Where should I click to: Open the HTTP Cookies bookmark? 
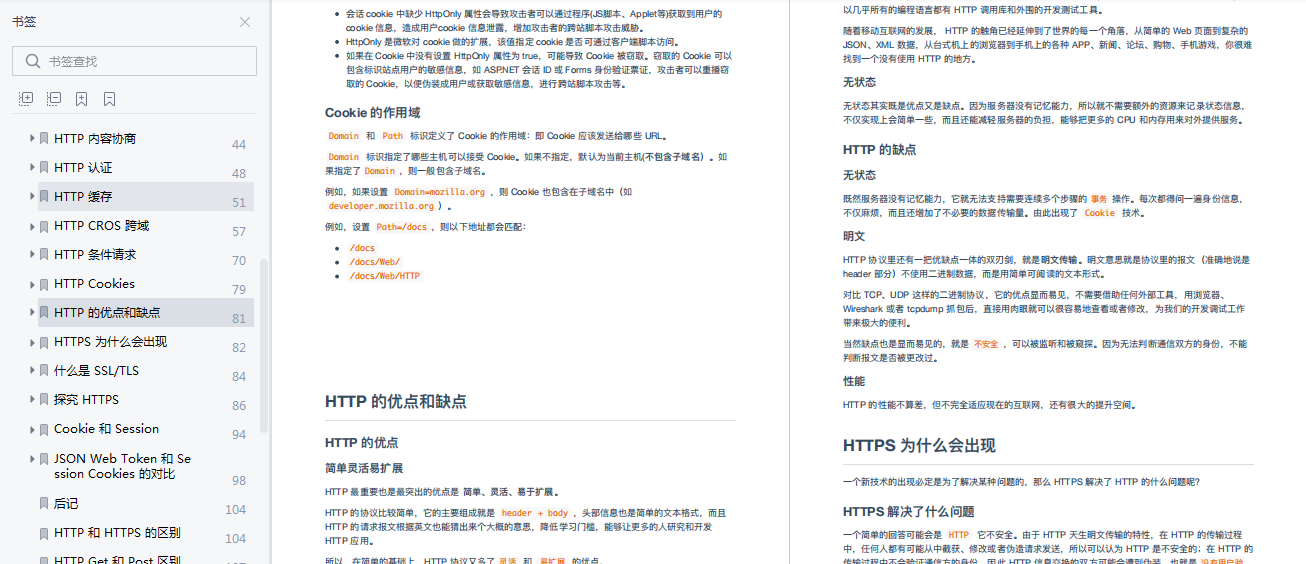[94, 283]
